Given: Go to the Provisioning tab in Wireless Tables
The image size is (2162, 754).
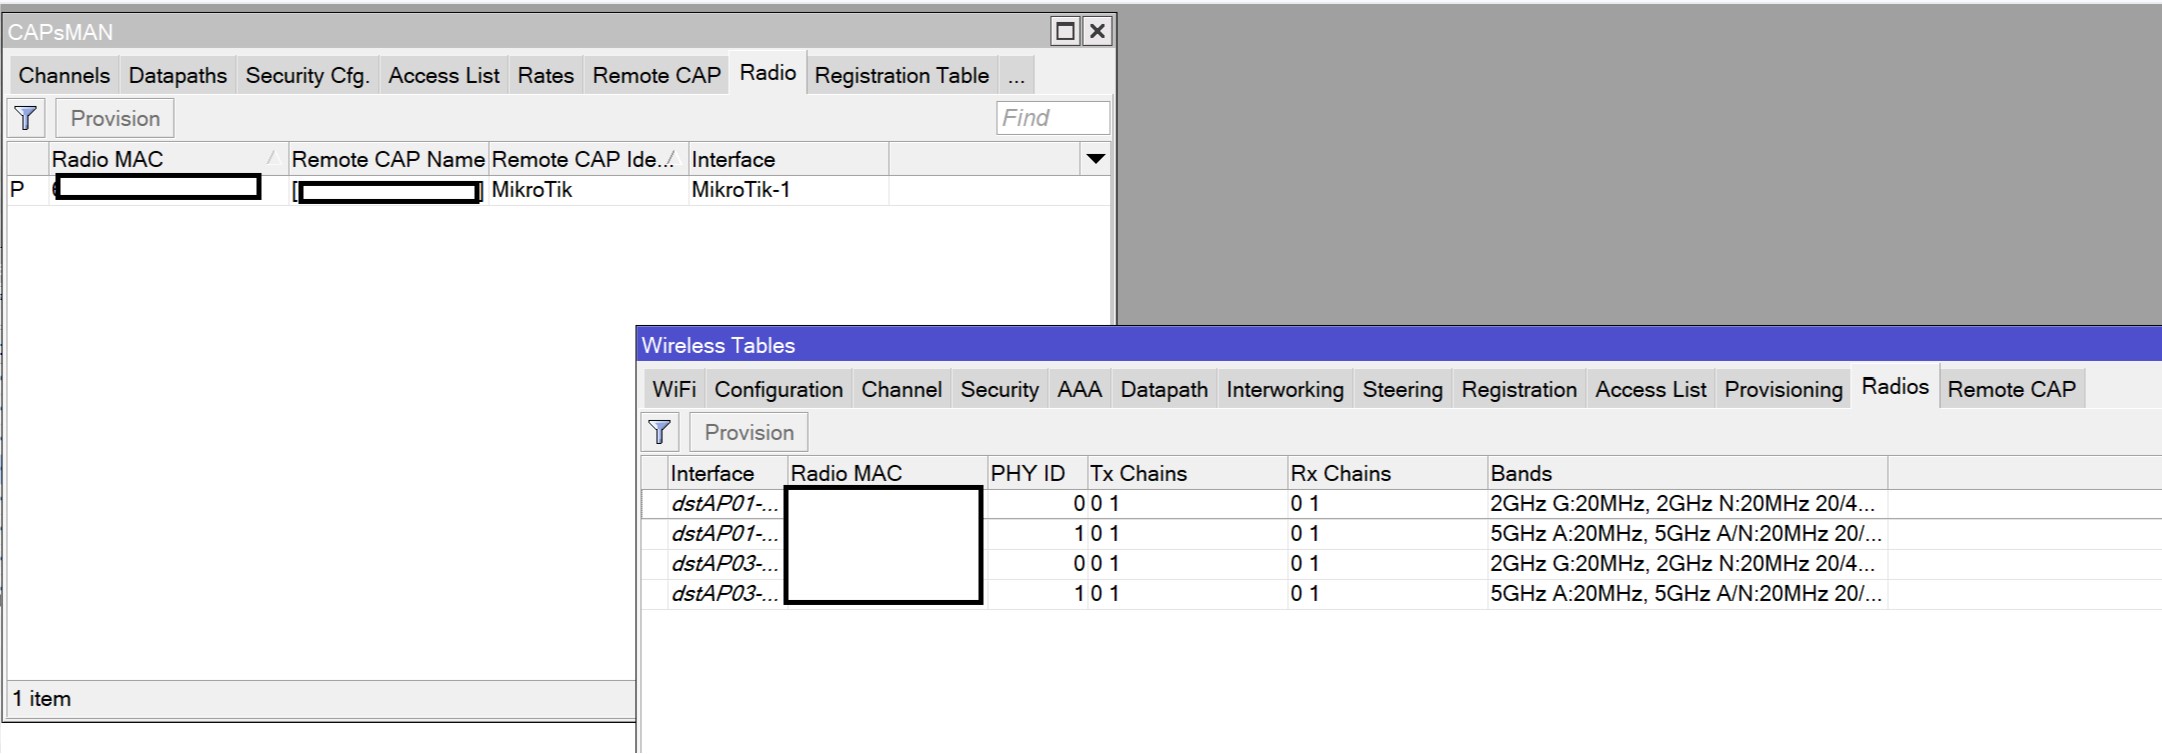Looking at the screenshot, I should [1783, 390].
